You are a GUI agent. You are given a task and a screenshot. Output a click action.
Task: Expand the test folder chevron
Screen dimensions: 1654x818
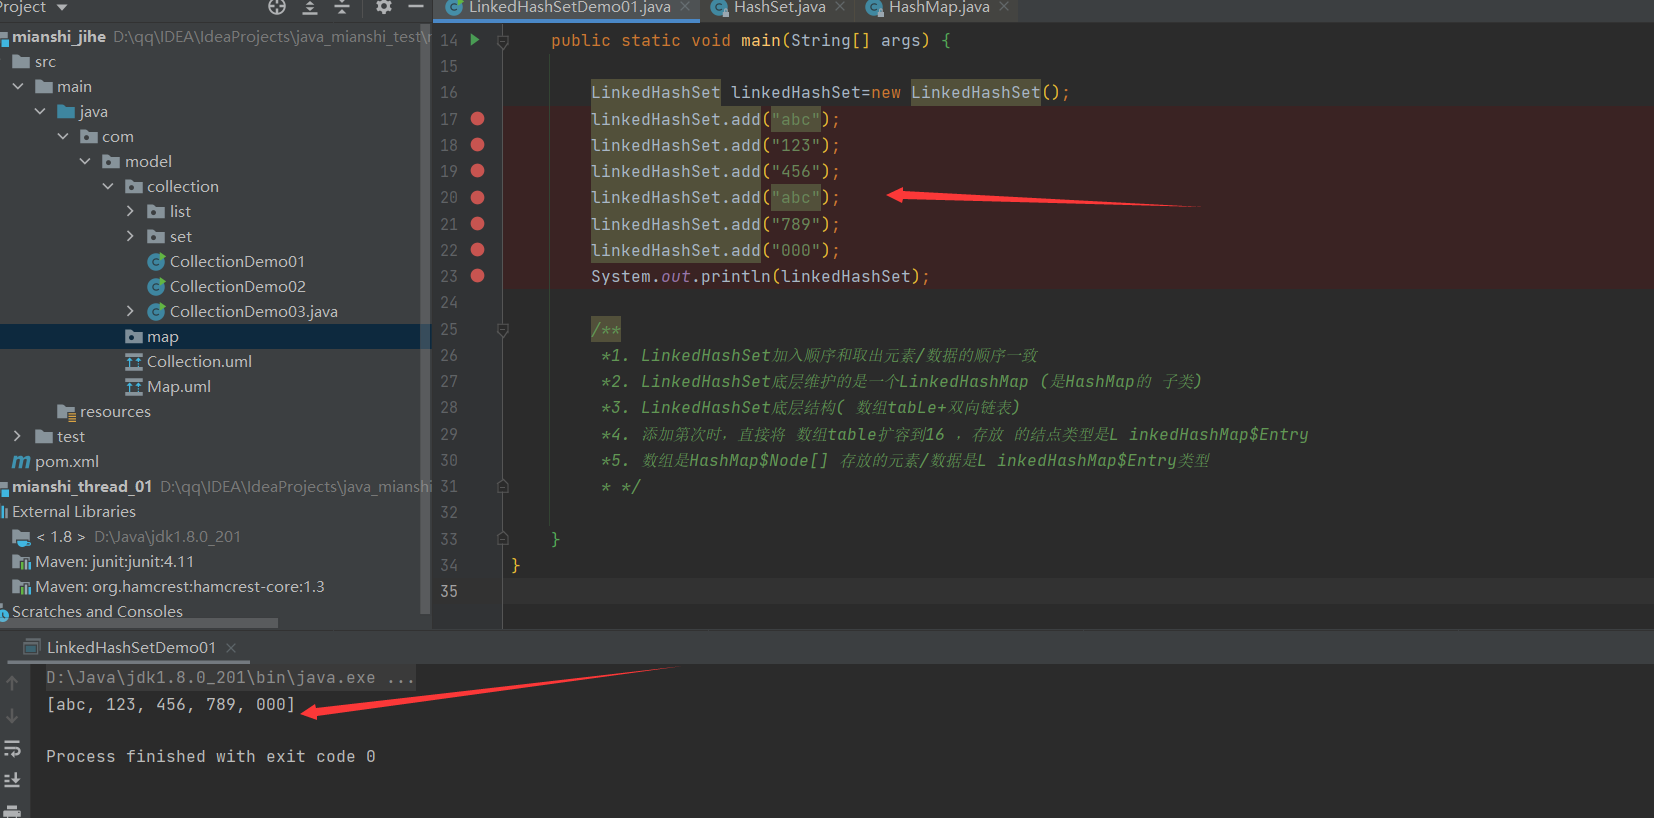pyautogui.click(x=17, y=437)
